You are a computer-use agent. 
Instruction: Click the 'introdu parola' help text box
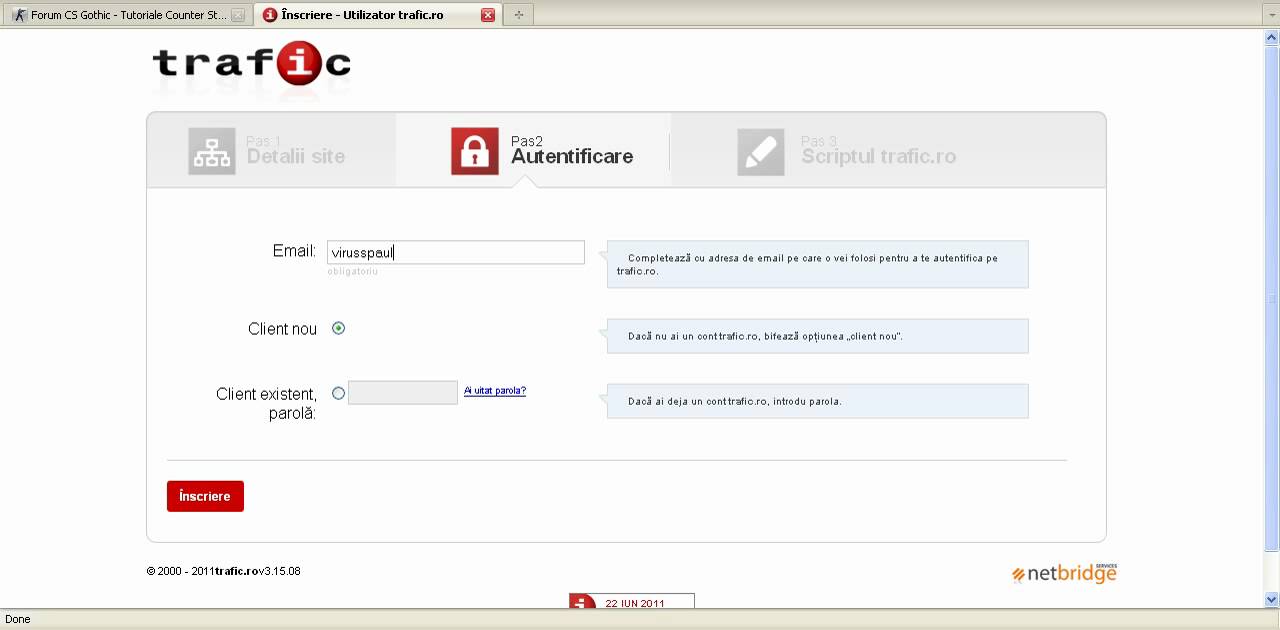[x=817, y=401]
